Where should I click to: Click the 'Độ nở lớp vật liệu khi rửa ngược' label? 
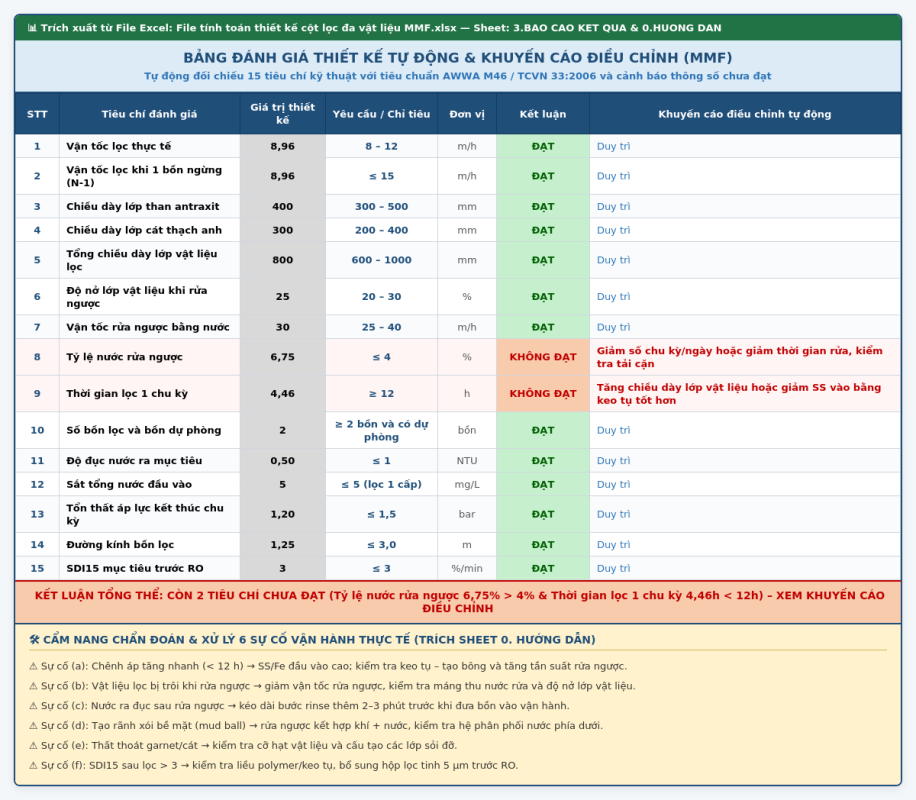(137, 297)
